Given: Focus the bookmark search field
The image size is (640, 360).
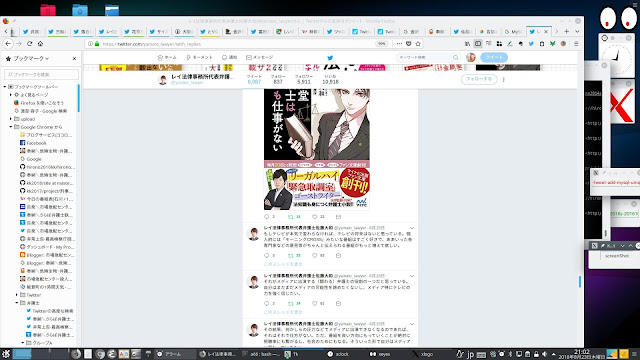Looking at the screenshot, I should 41,74.
